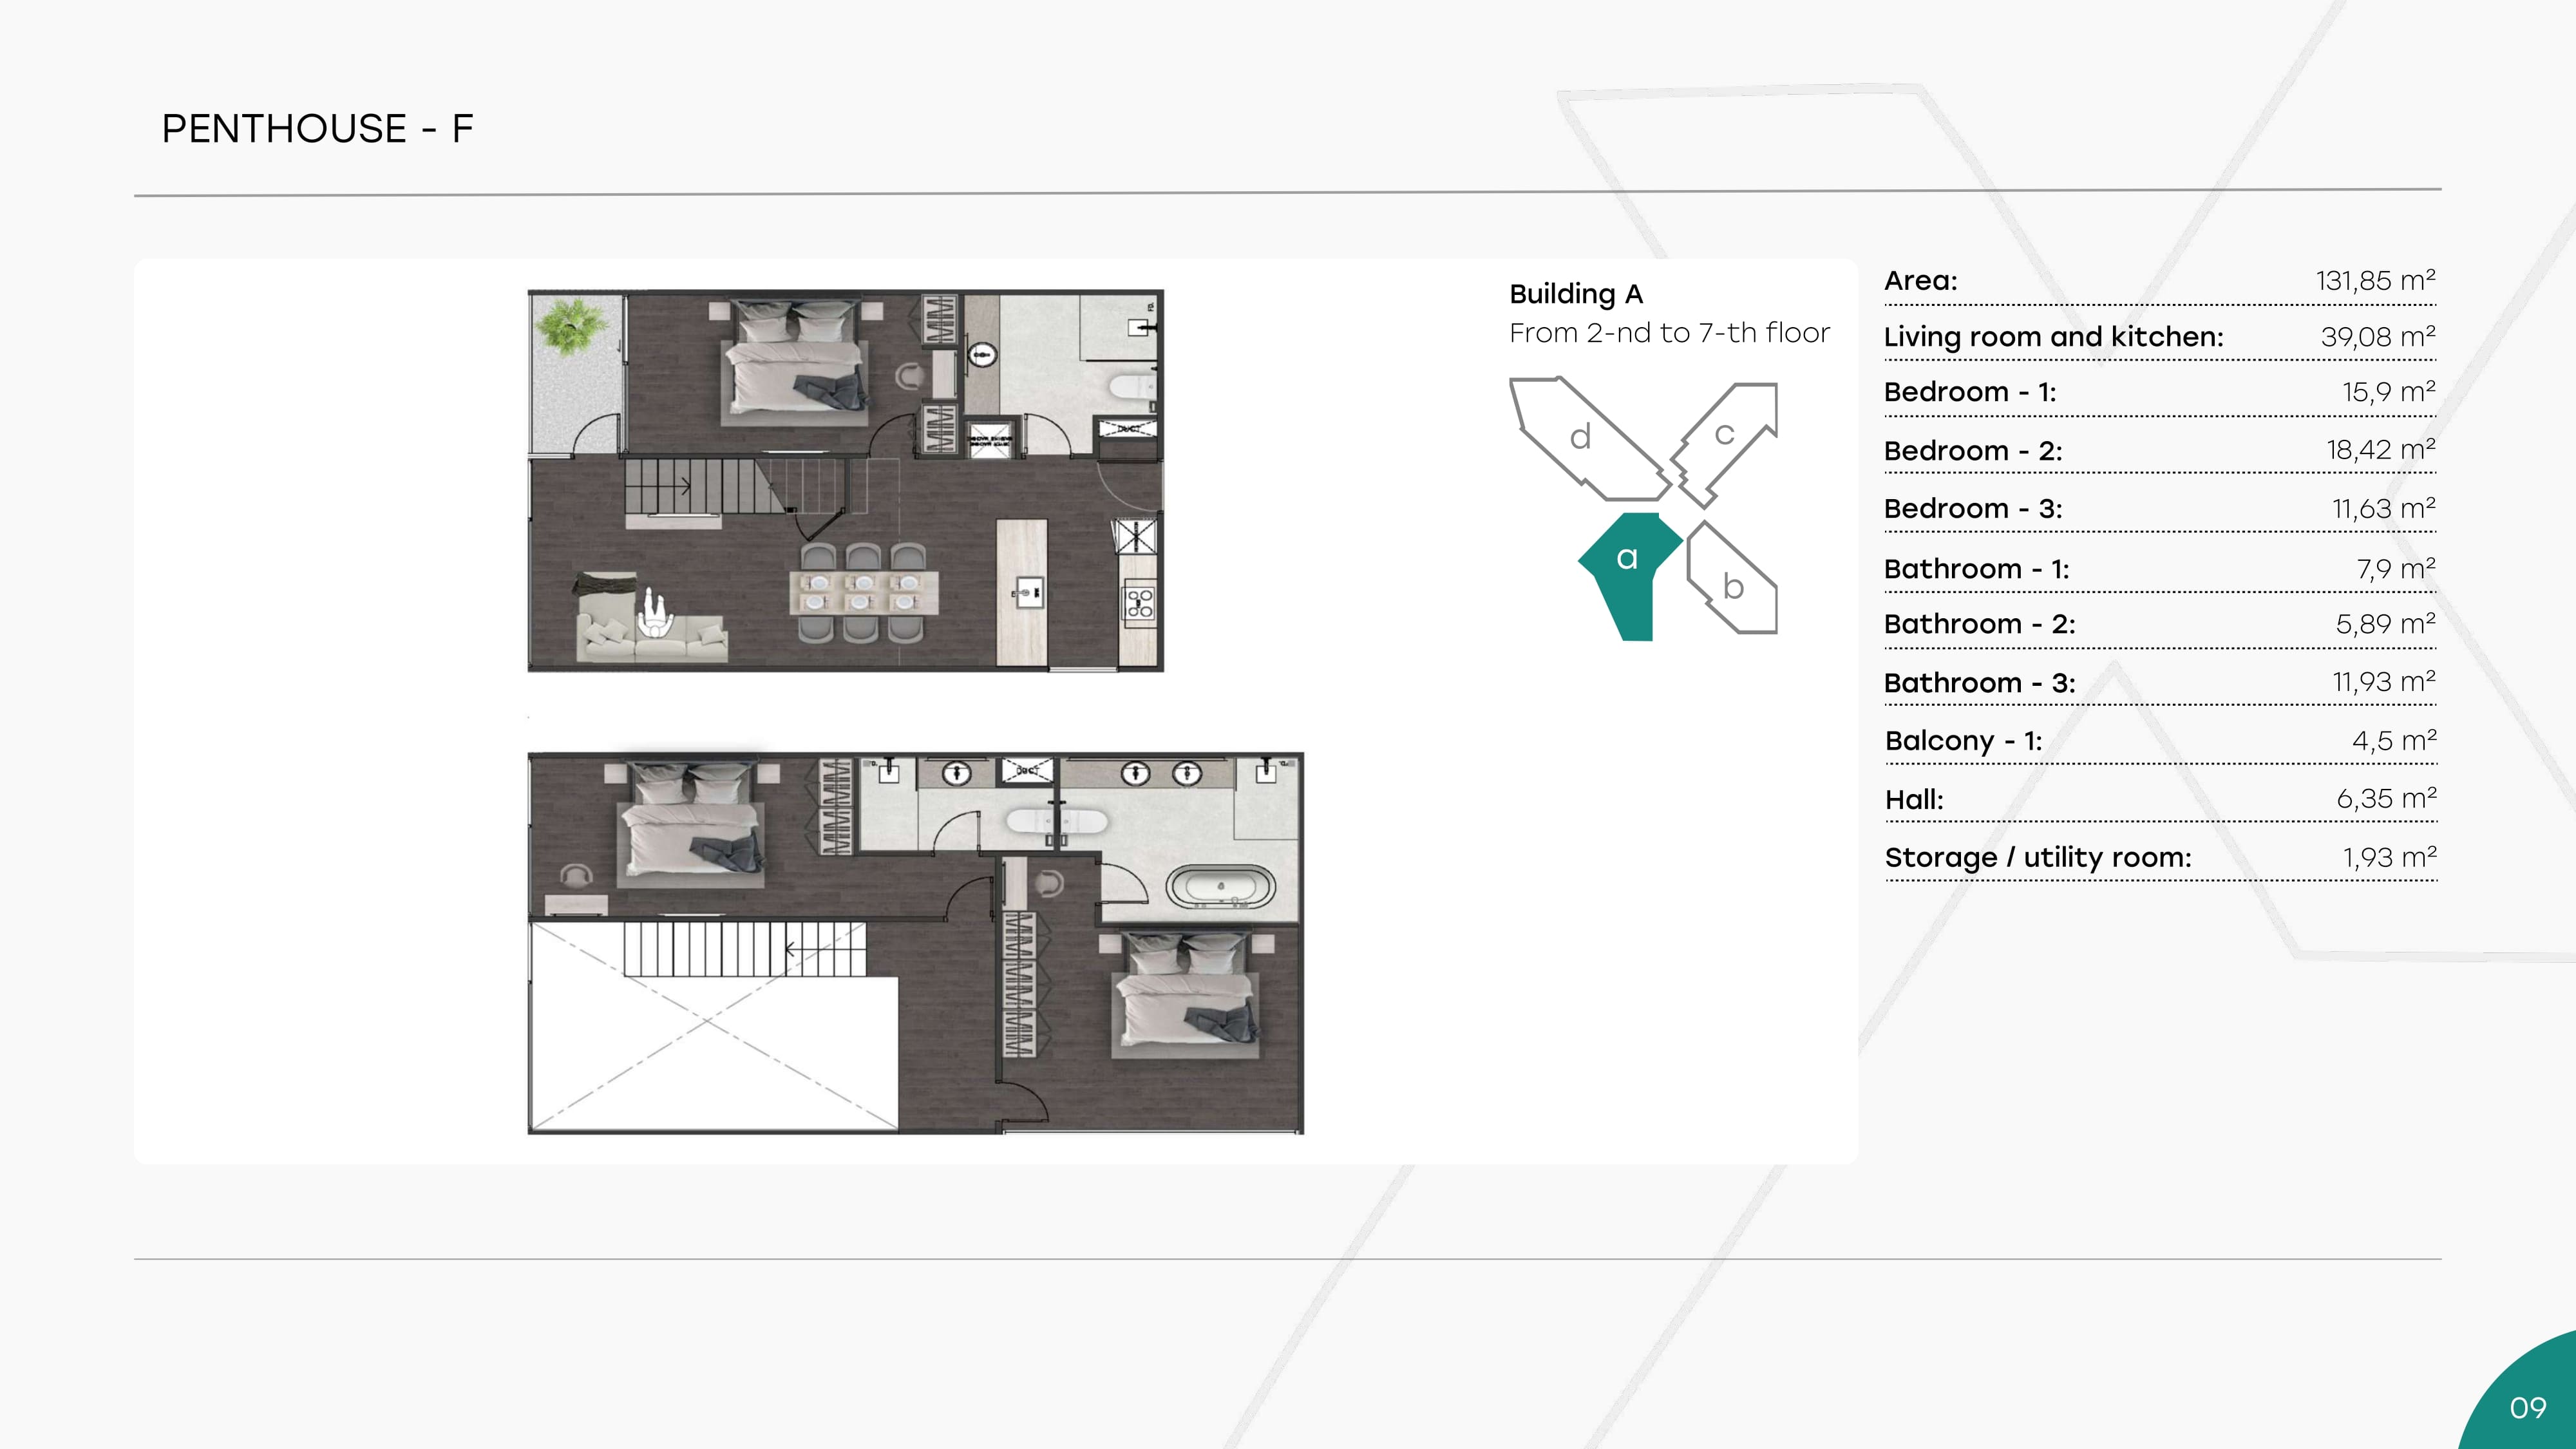Click the dining table with six chairs
The width and height of the screenshot is (2576, 1449).
(x=864, y=593)
